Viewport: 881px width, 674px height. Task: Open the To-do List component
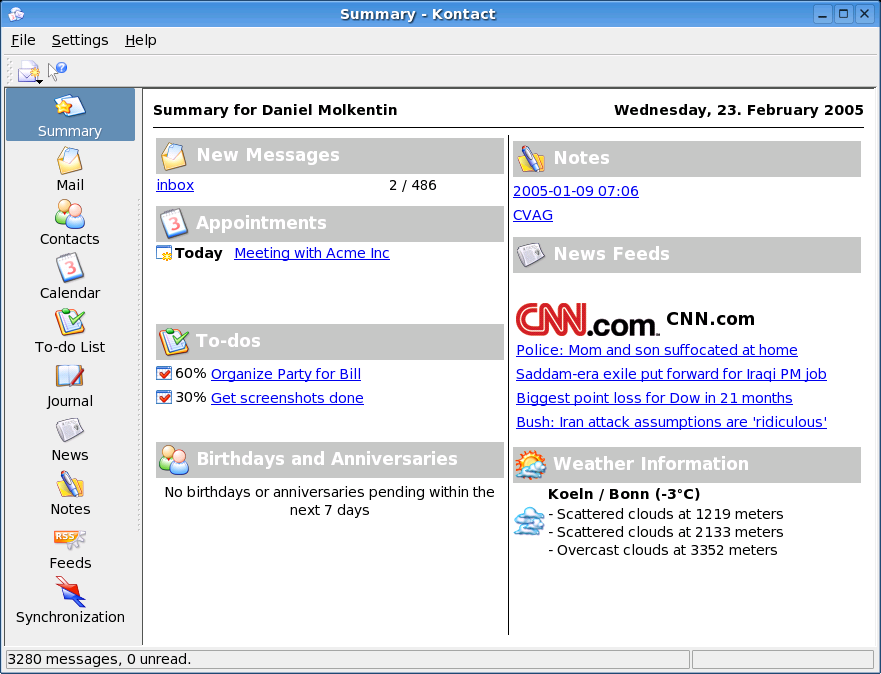tap(70, 331)
